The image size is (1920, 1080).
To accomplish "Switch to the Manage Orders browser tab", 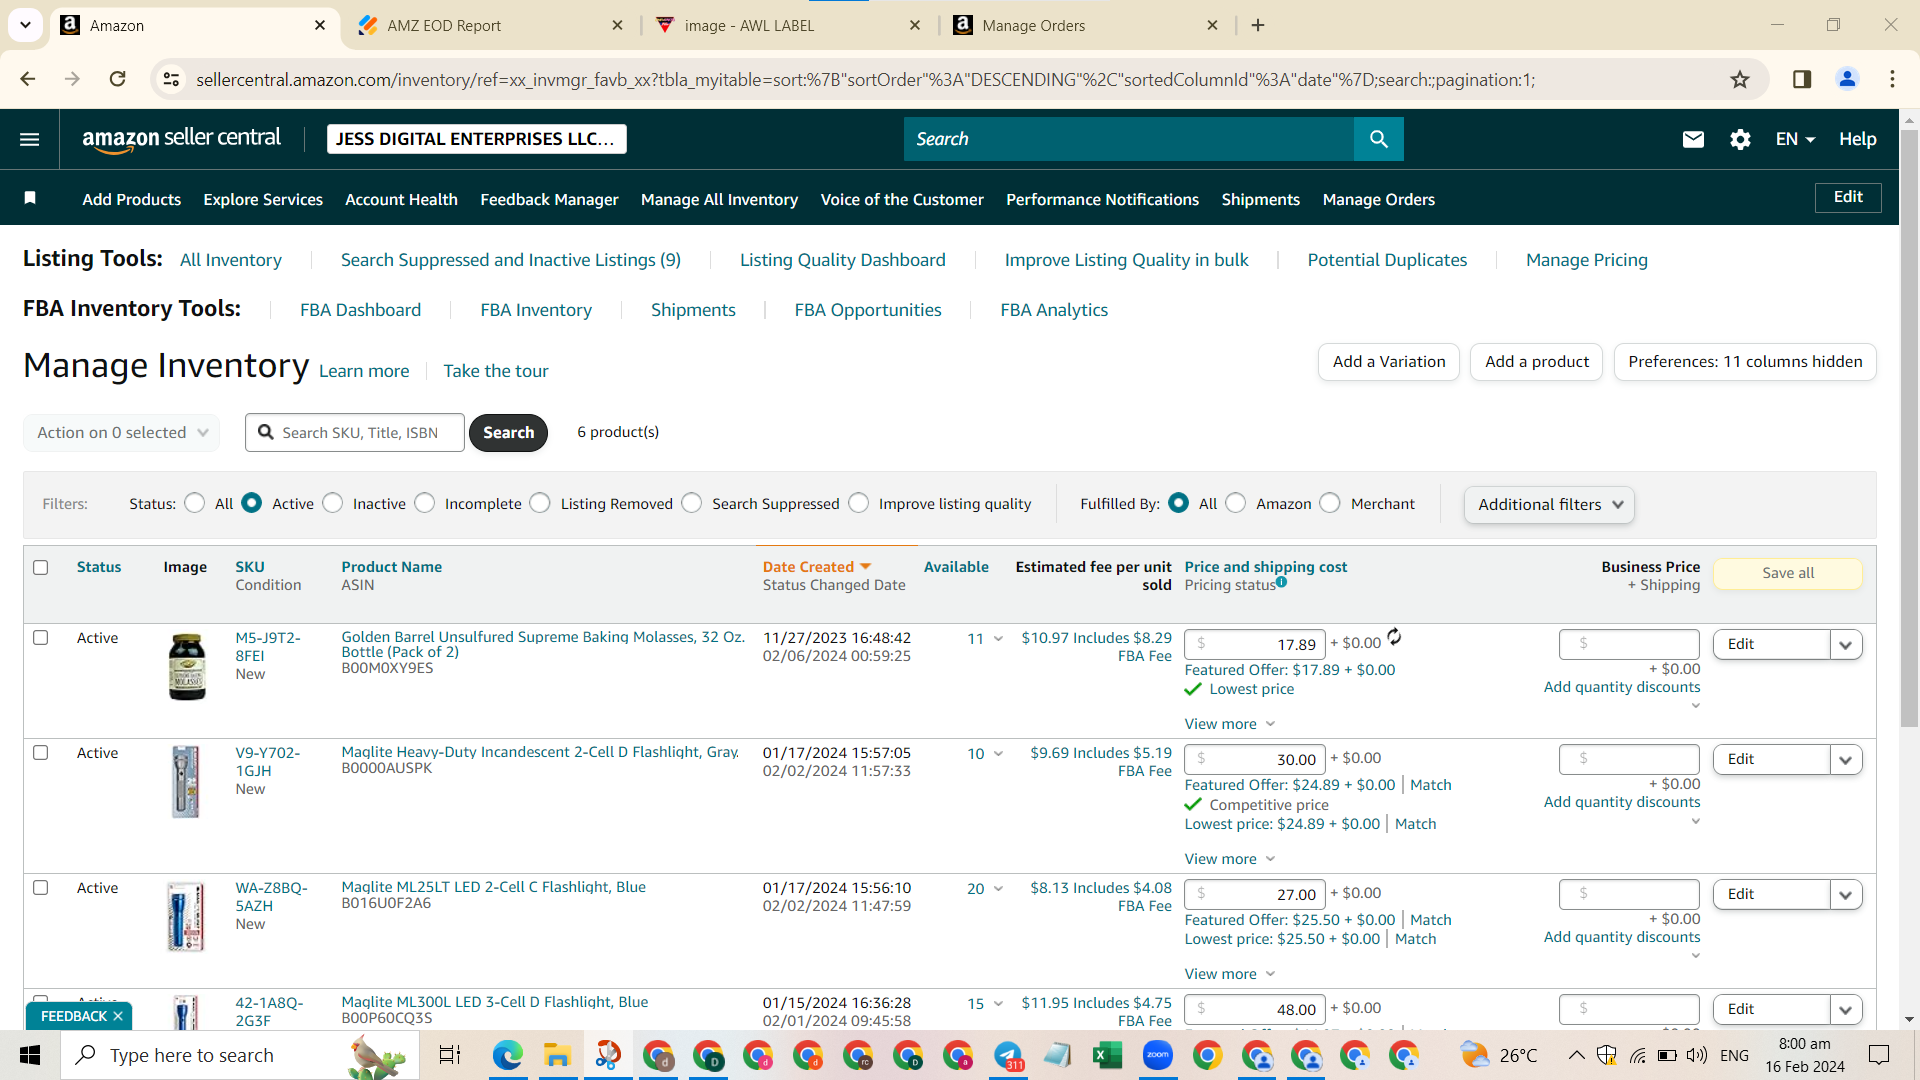I will (1086, 25).
